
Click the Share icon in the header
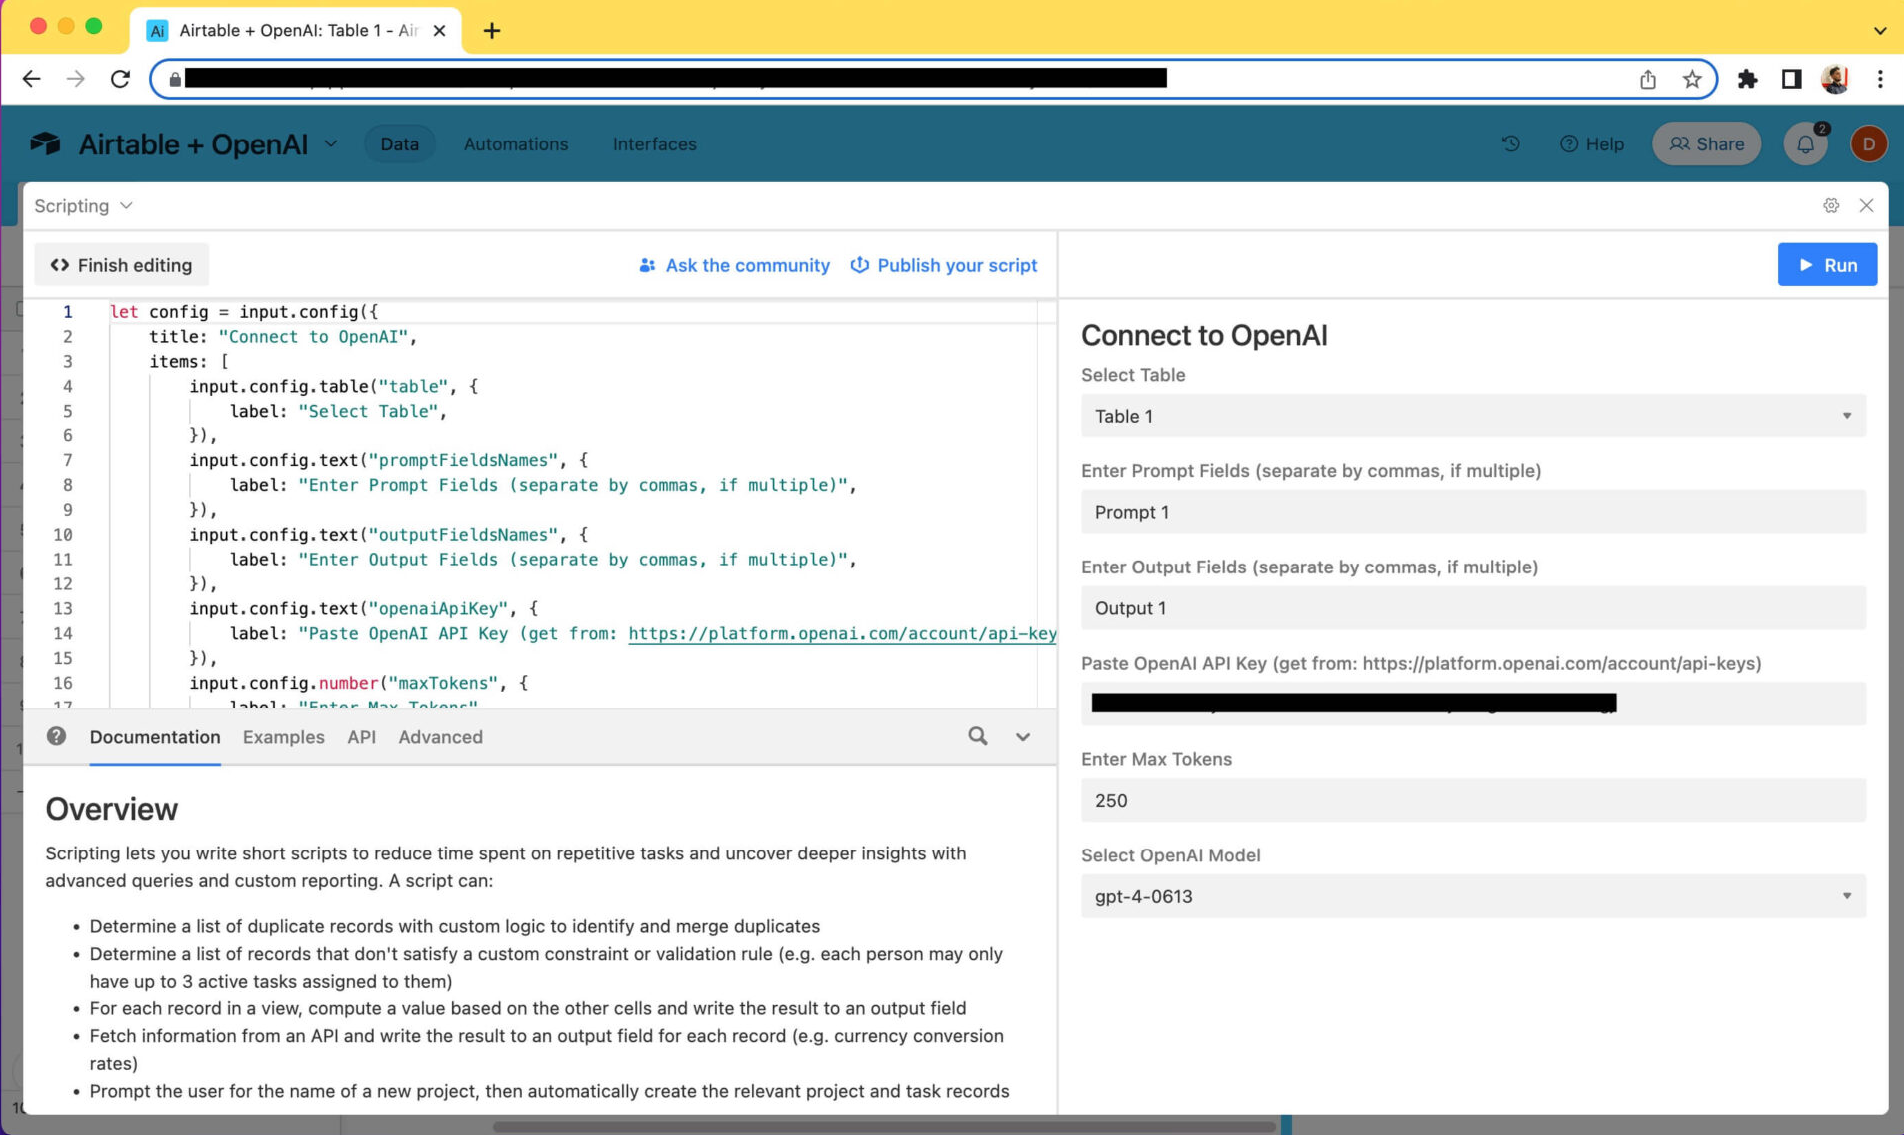pos(1681,143)
